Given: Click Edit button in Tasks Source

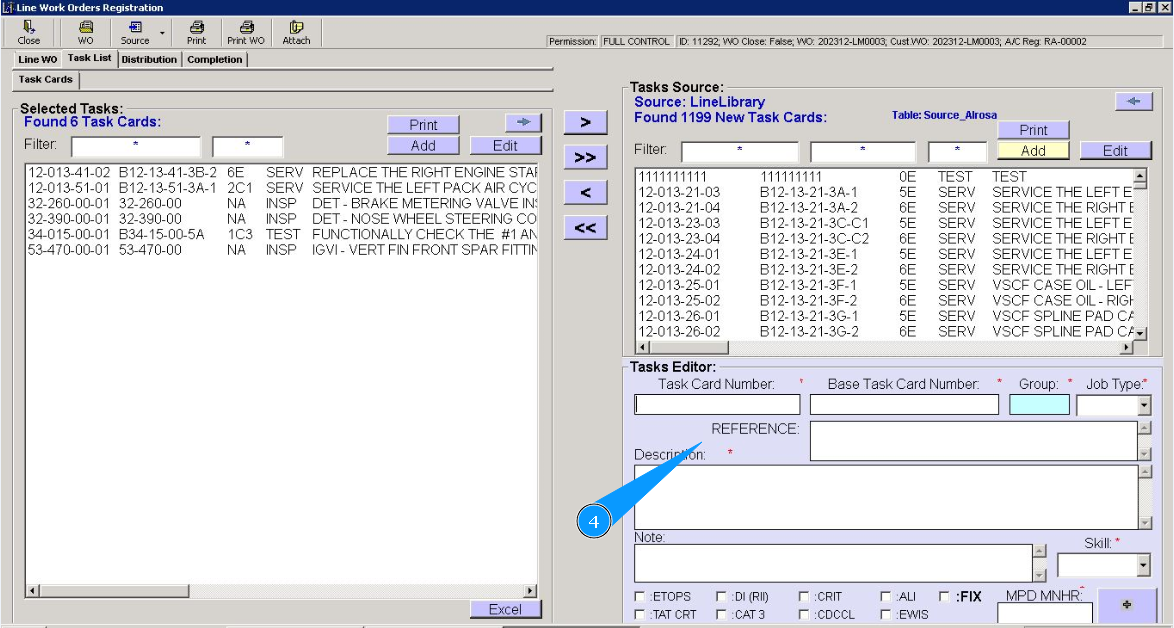Looking at the screenshot, I should click(1116, 150).
